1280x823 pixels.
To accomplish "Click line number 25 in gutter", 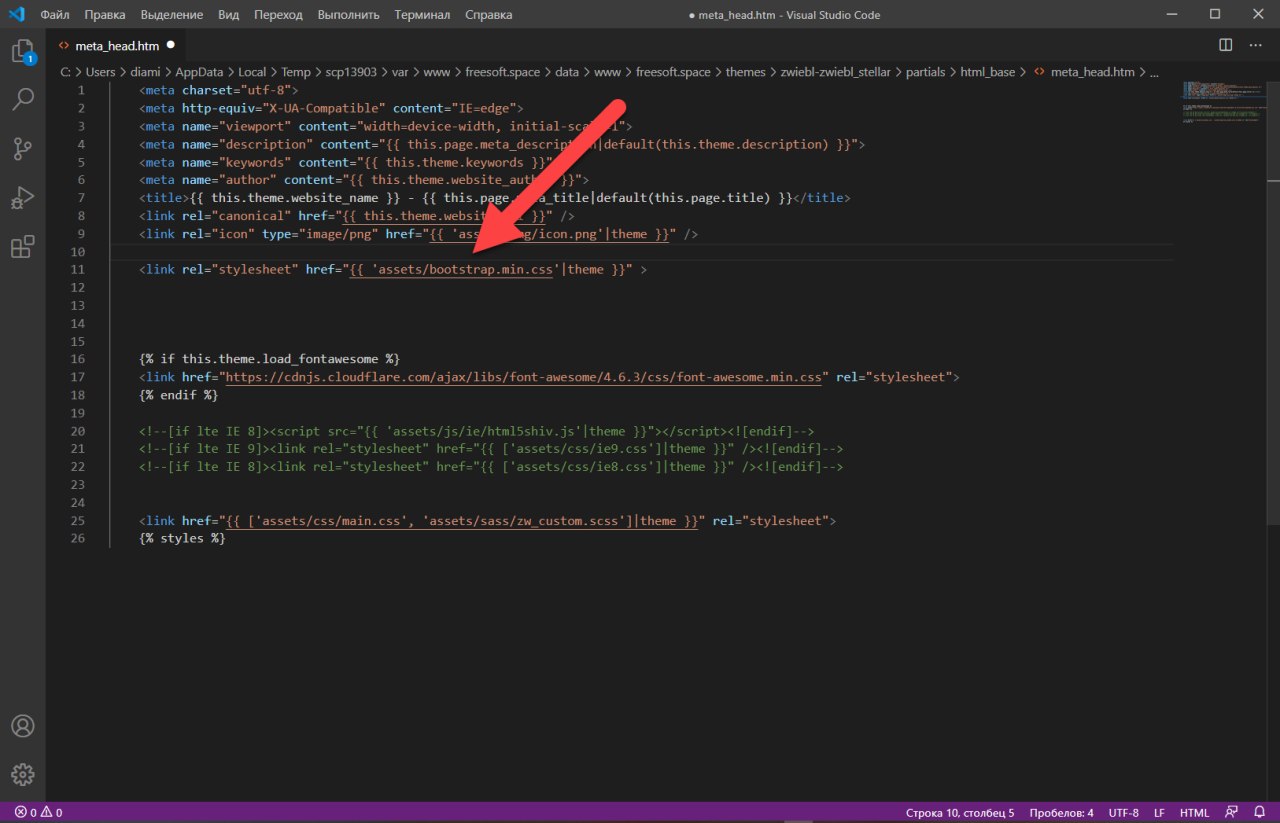I will (x=79, y=521).
